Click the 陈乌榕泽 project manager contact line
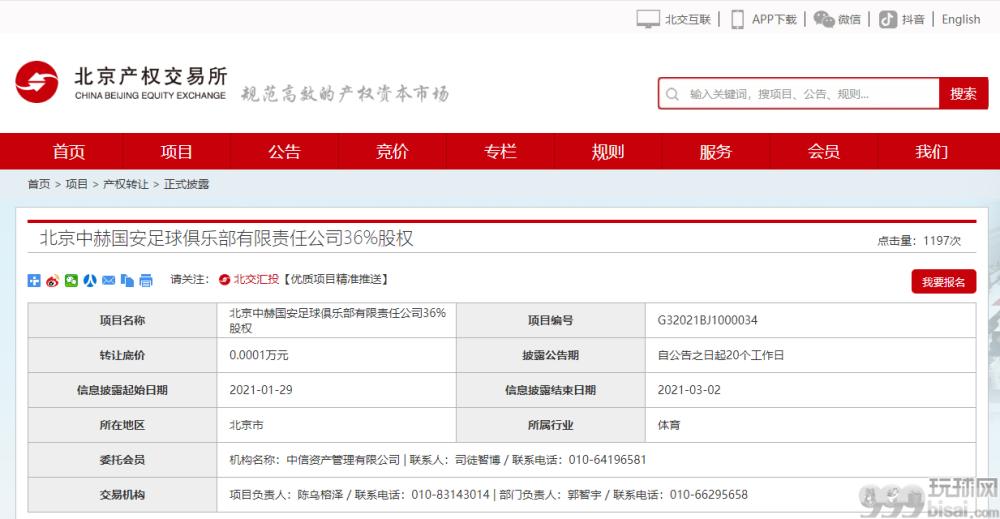Viewport: 1000px width, 519px height. 488,495
